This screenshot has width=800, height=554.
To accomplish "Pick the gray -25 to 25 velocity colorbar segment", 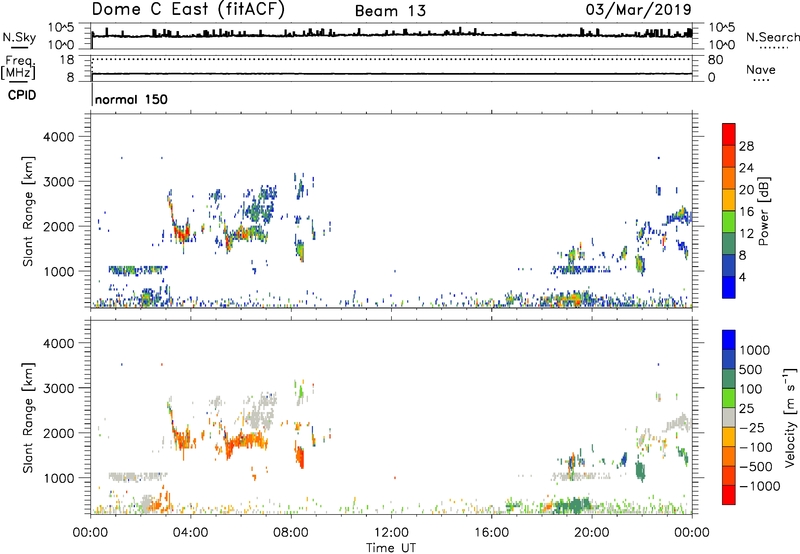I will [x=729, y=417].
